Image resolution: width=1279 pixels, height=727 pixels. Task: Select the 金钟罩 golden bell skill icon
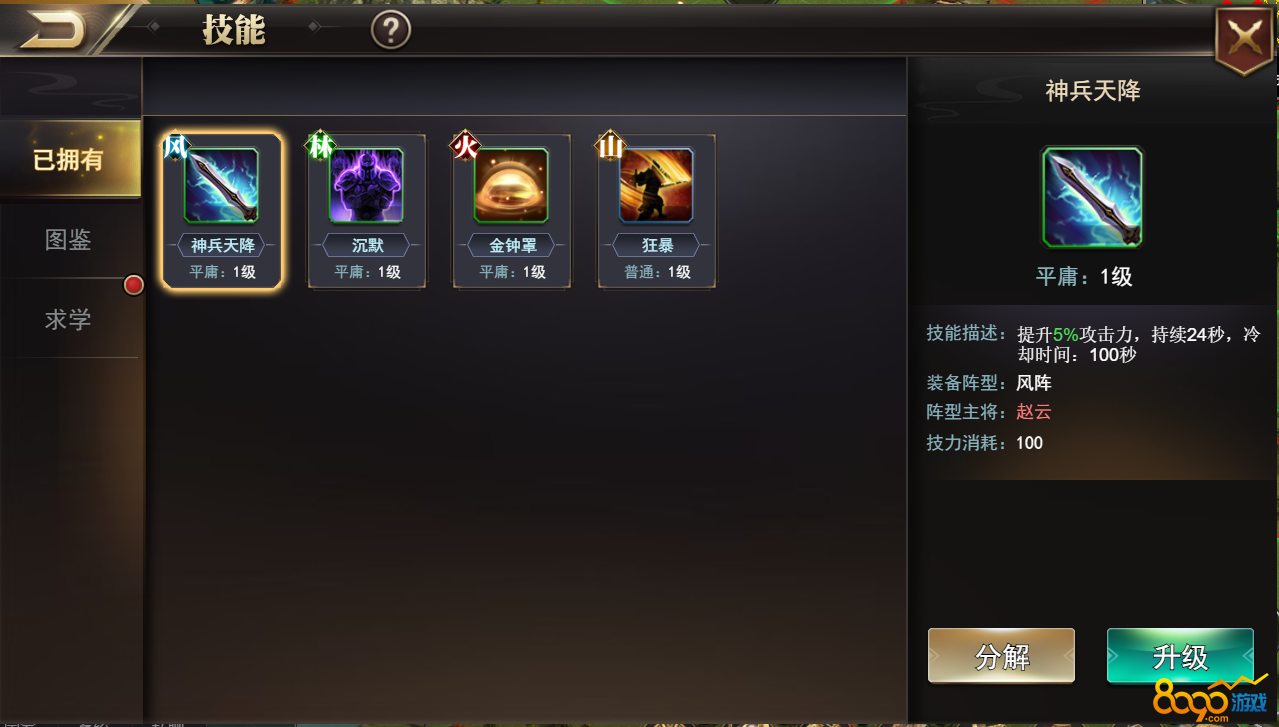[511, 185]
